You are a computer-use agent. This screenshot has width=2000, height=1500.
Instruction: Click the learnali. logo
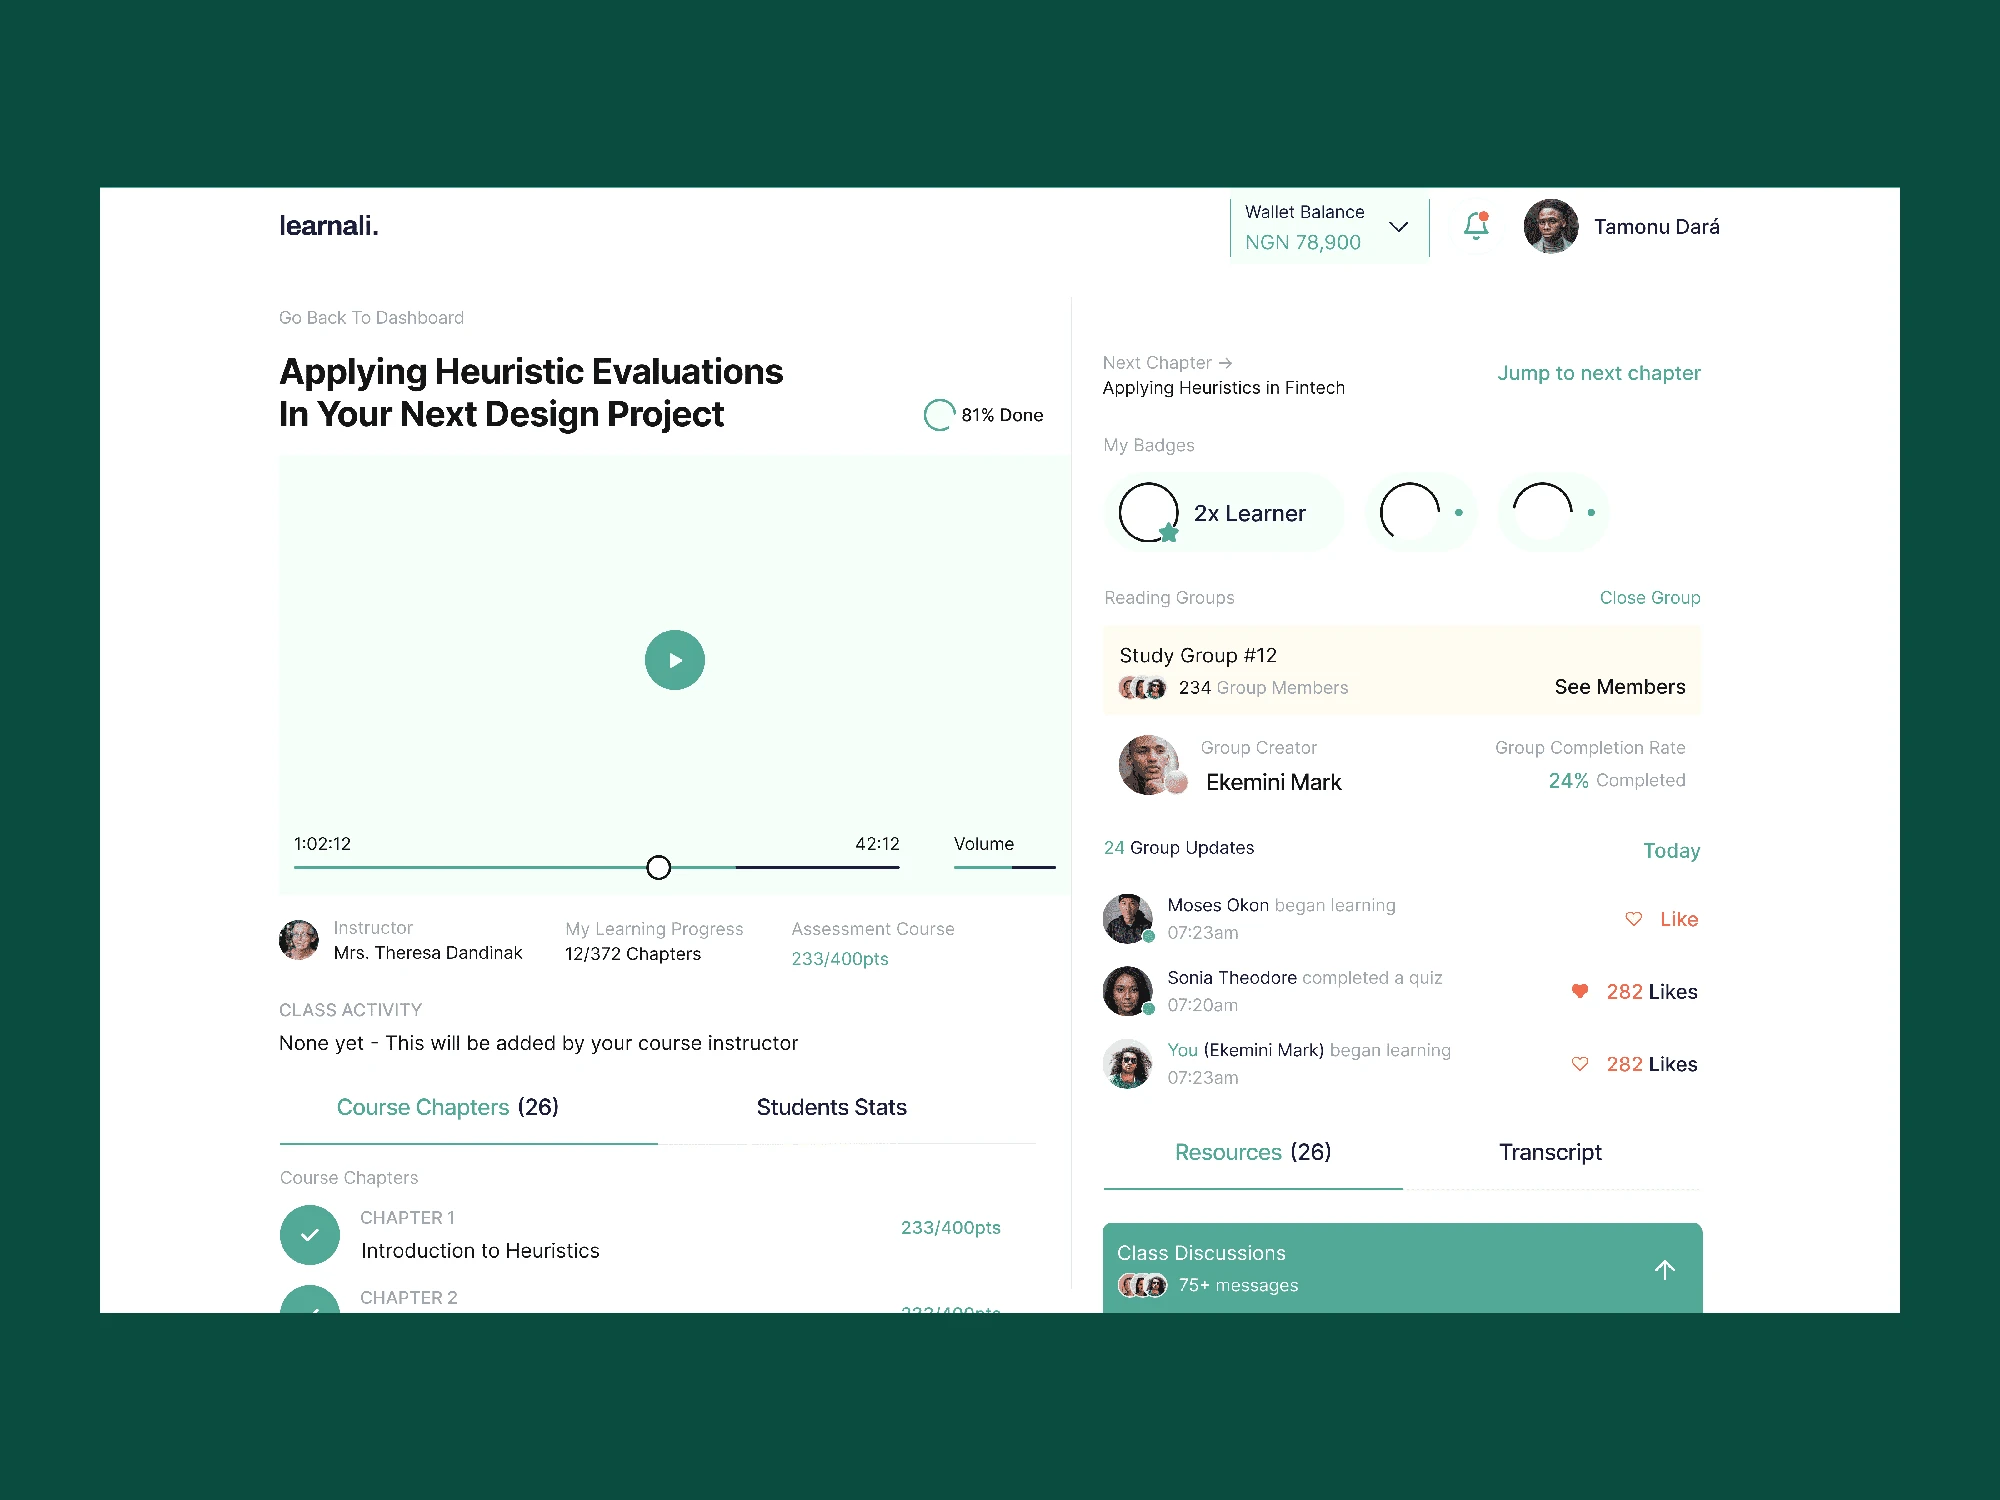(329, 226)
